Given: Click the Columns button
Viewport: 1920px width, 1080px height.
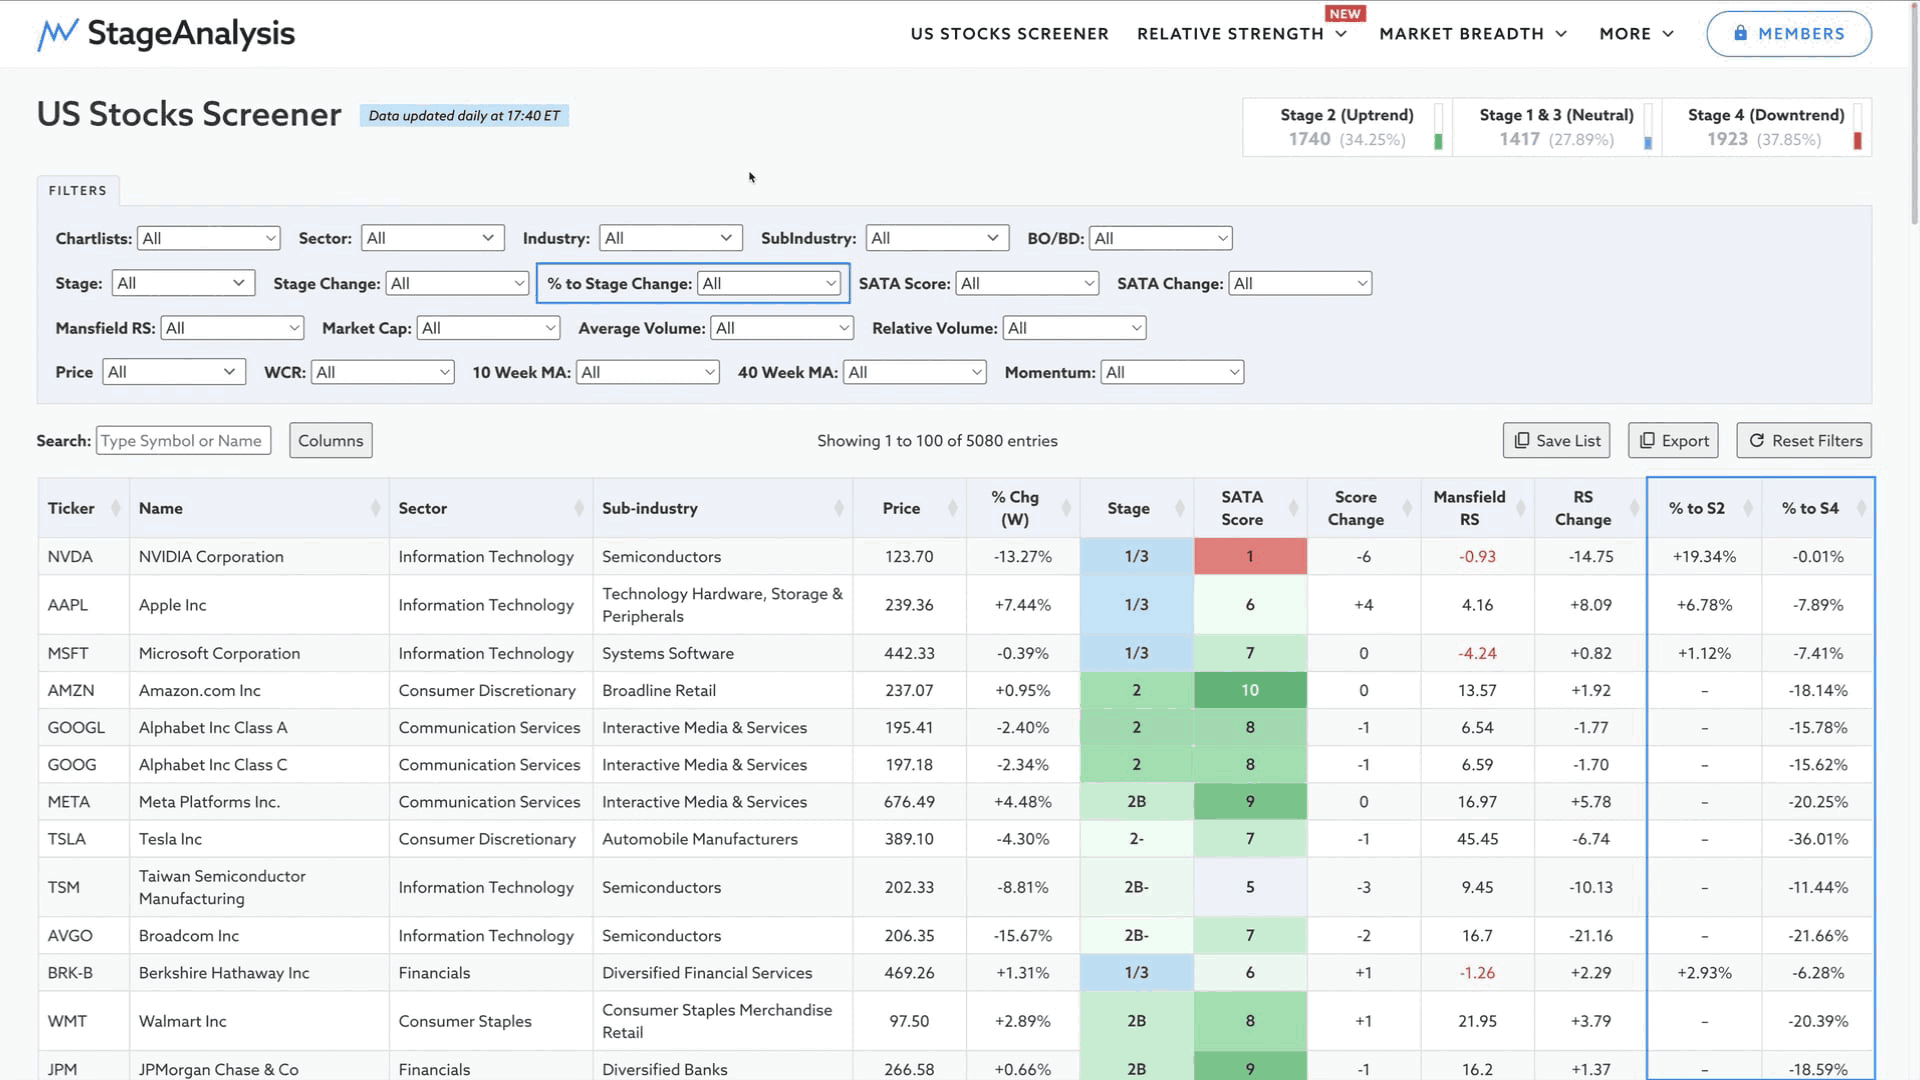Looking at the screenshot, I should point(330,441).
